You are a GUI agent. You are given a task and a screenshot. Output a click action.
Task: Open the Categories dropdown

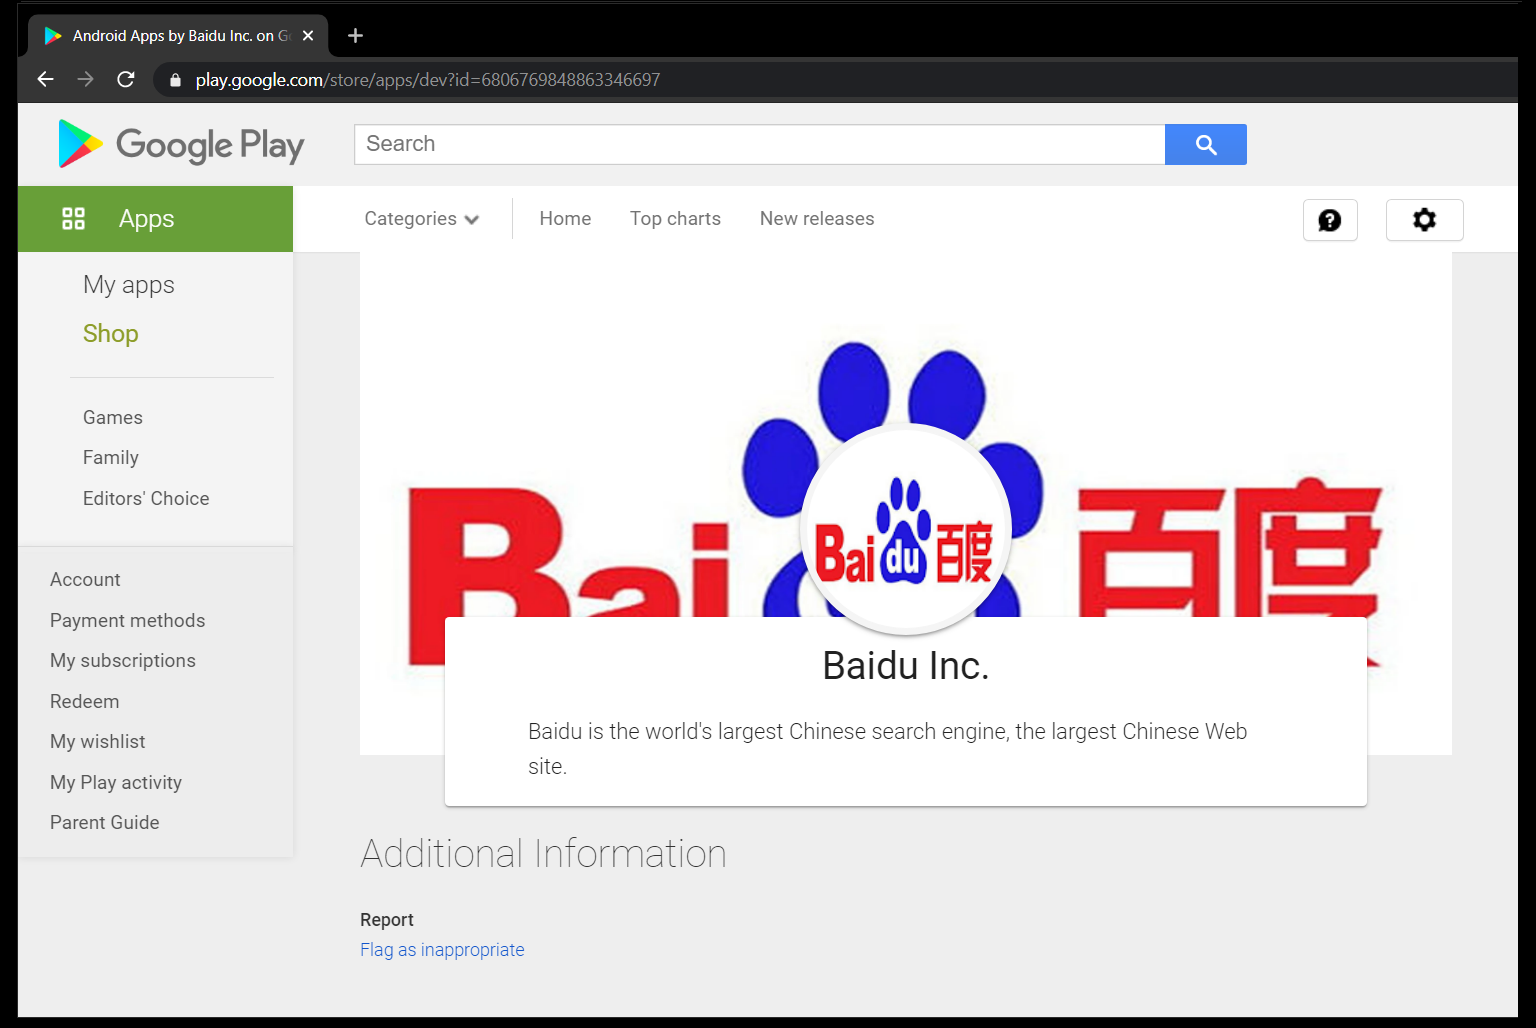(x=420, y=218)
